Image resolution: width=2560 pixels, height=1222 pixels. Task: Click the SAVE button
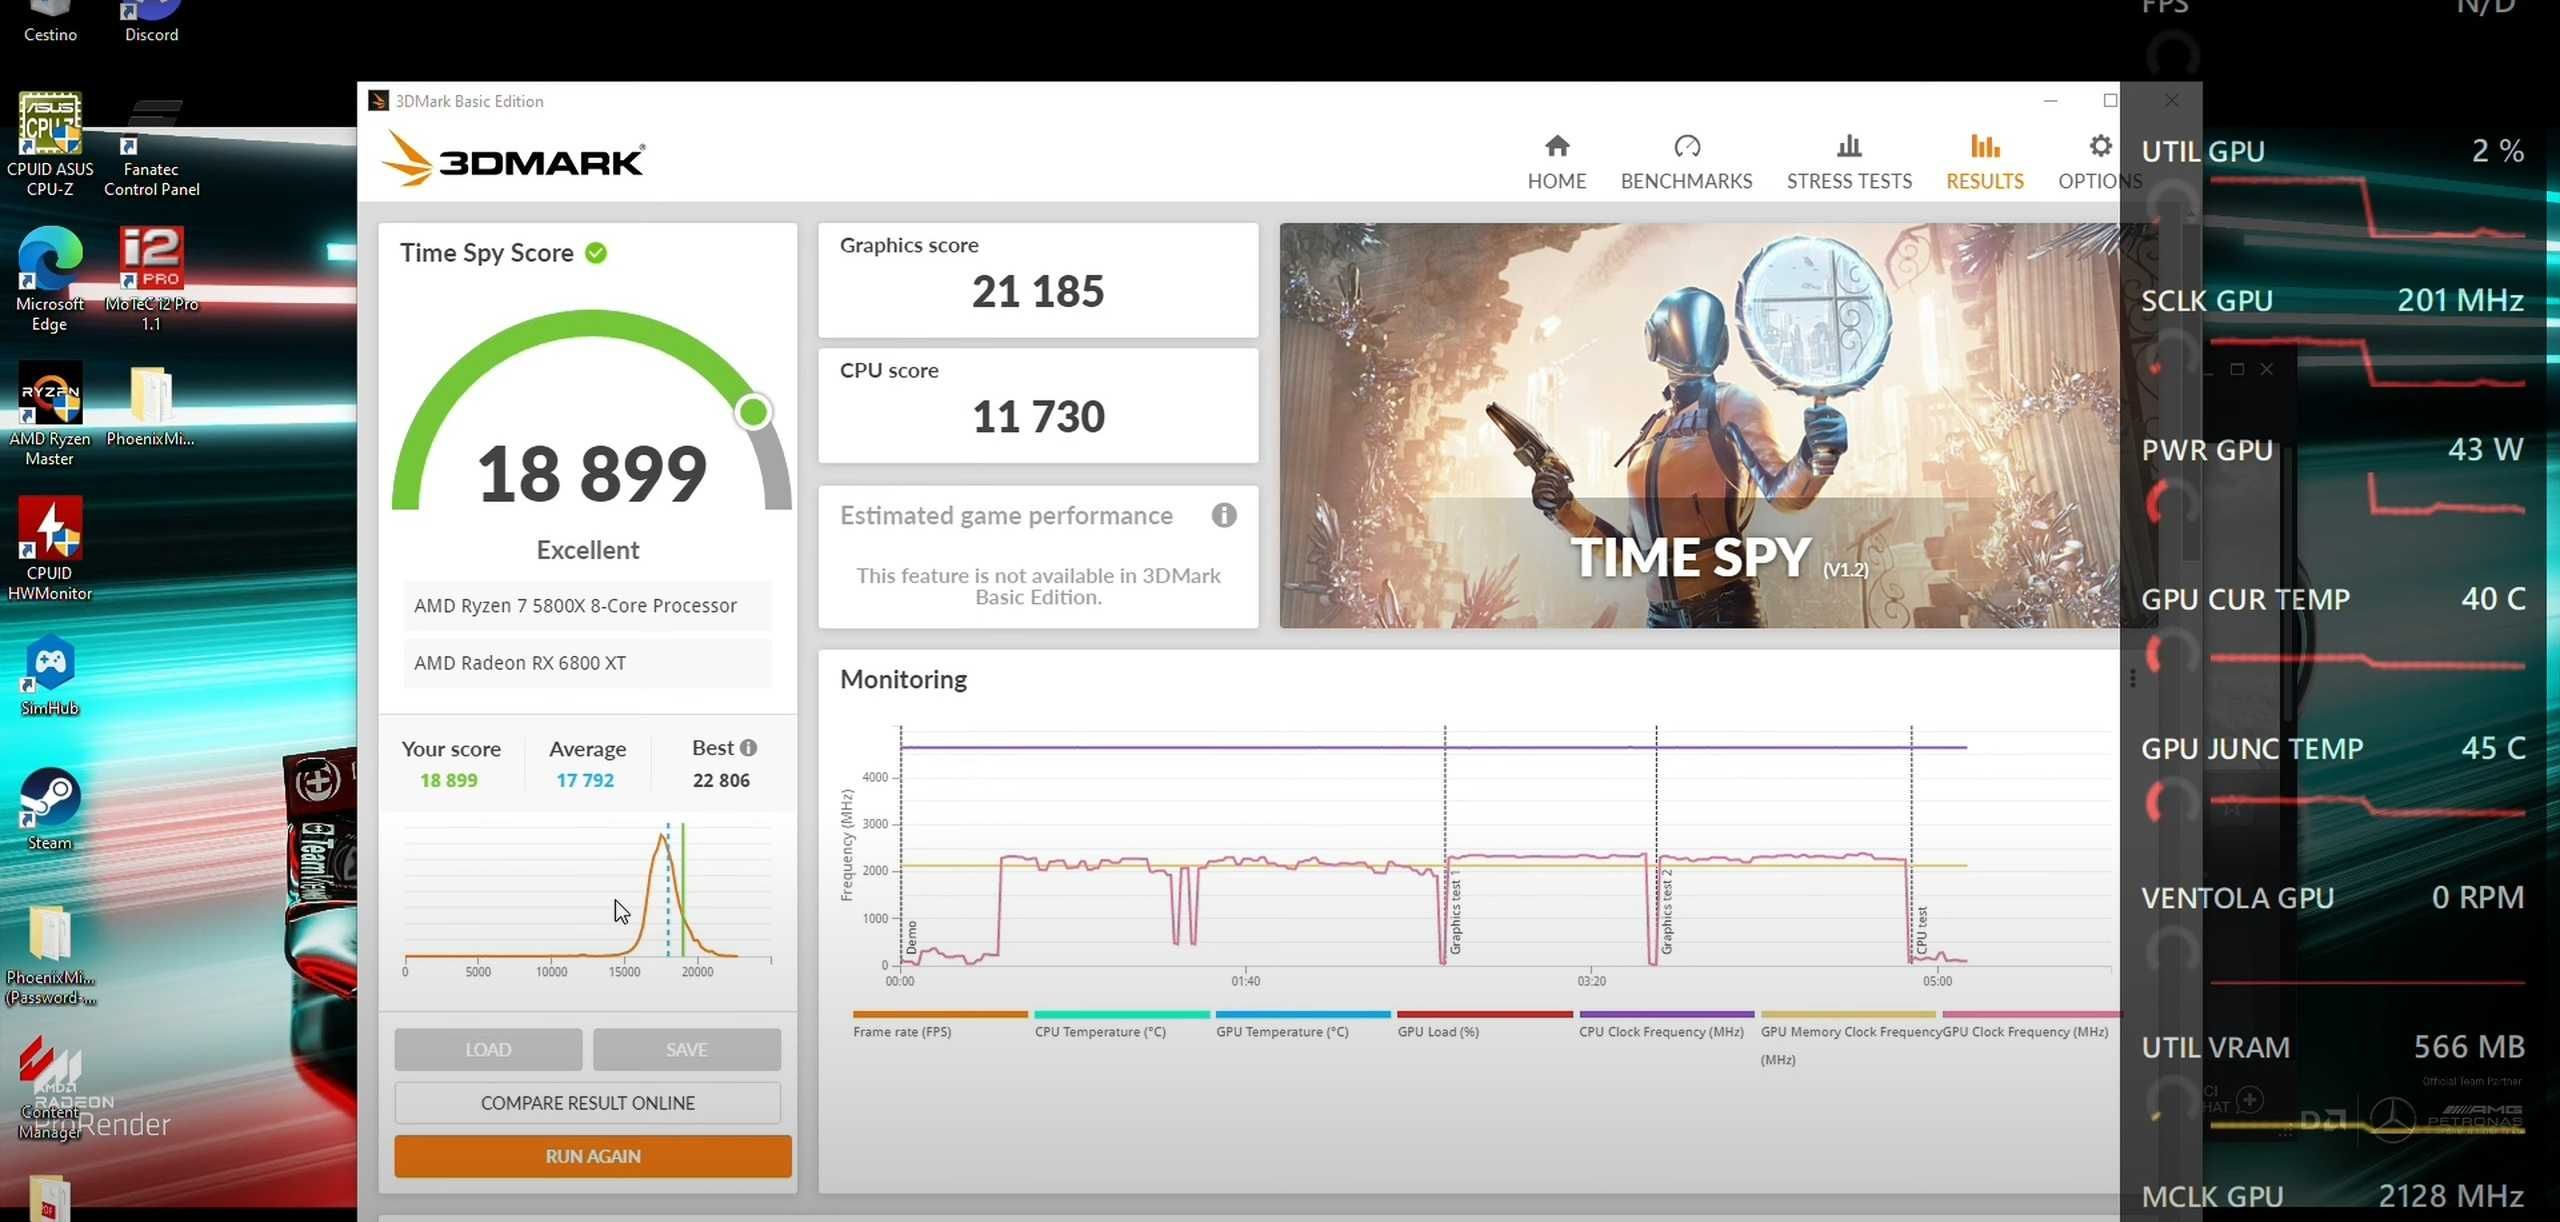click(x=686, y=1049)
